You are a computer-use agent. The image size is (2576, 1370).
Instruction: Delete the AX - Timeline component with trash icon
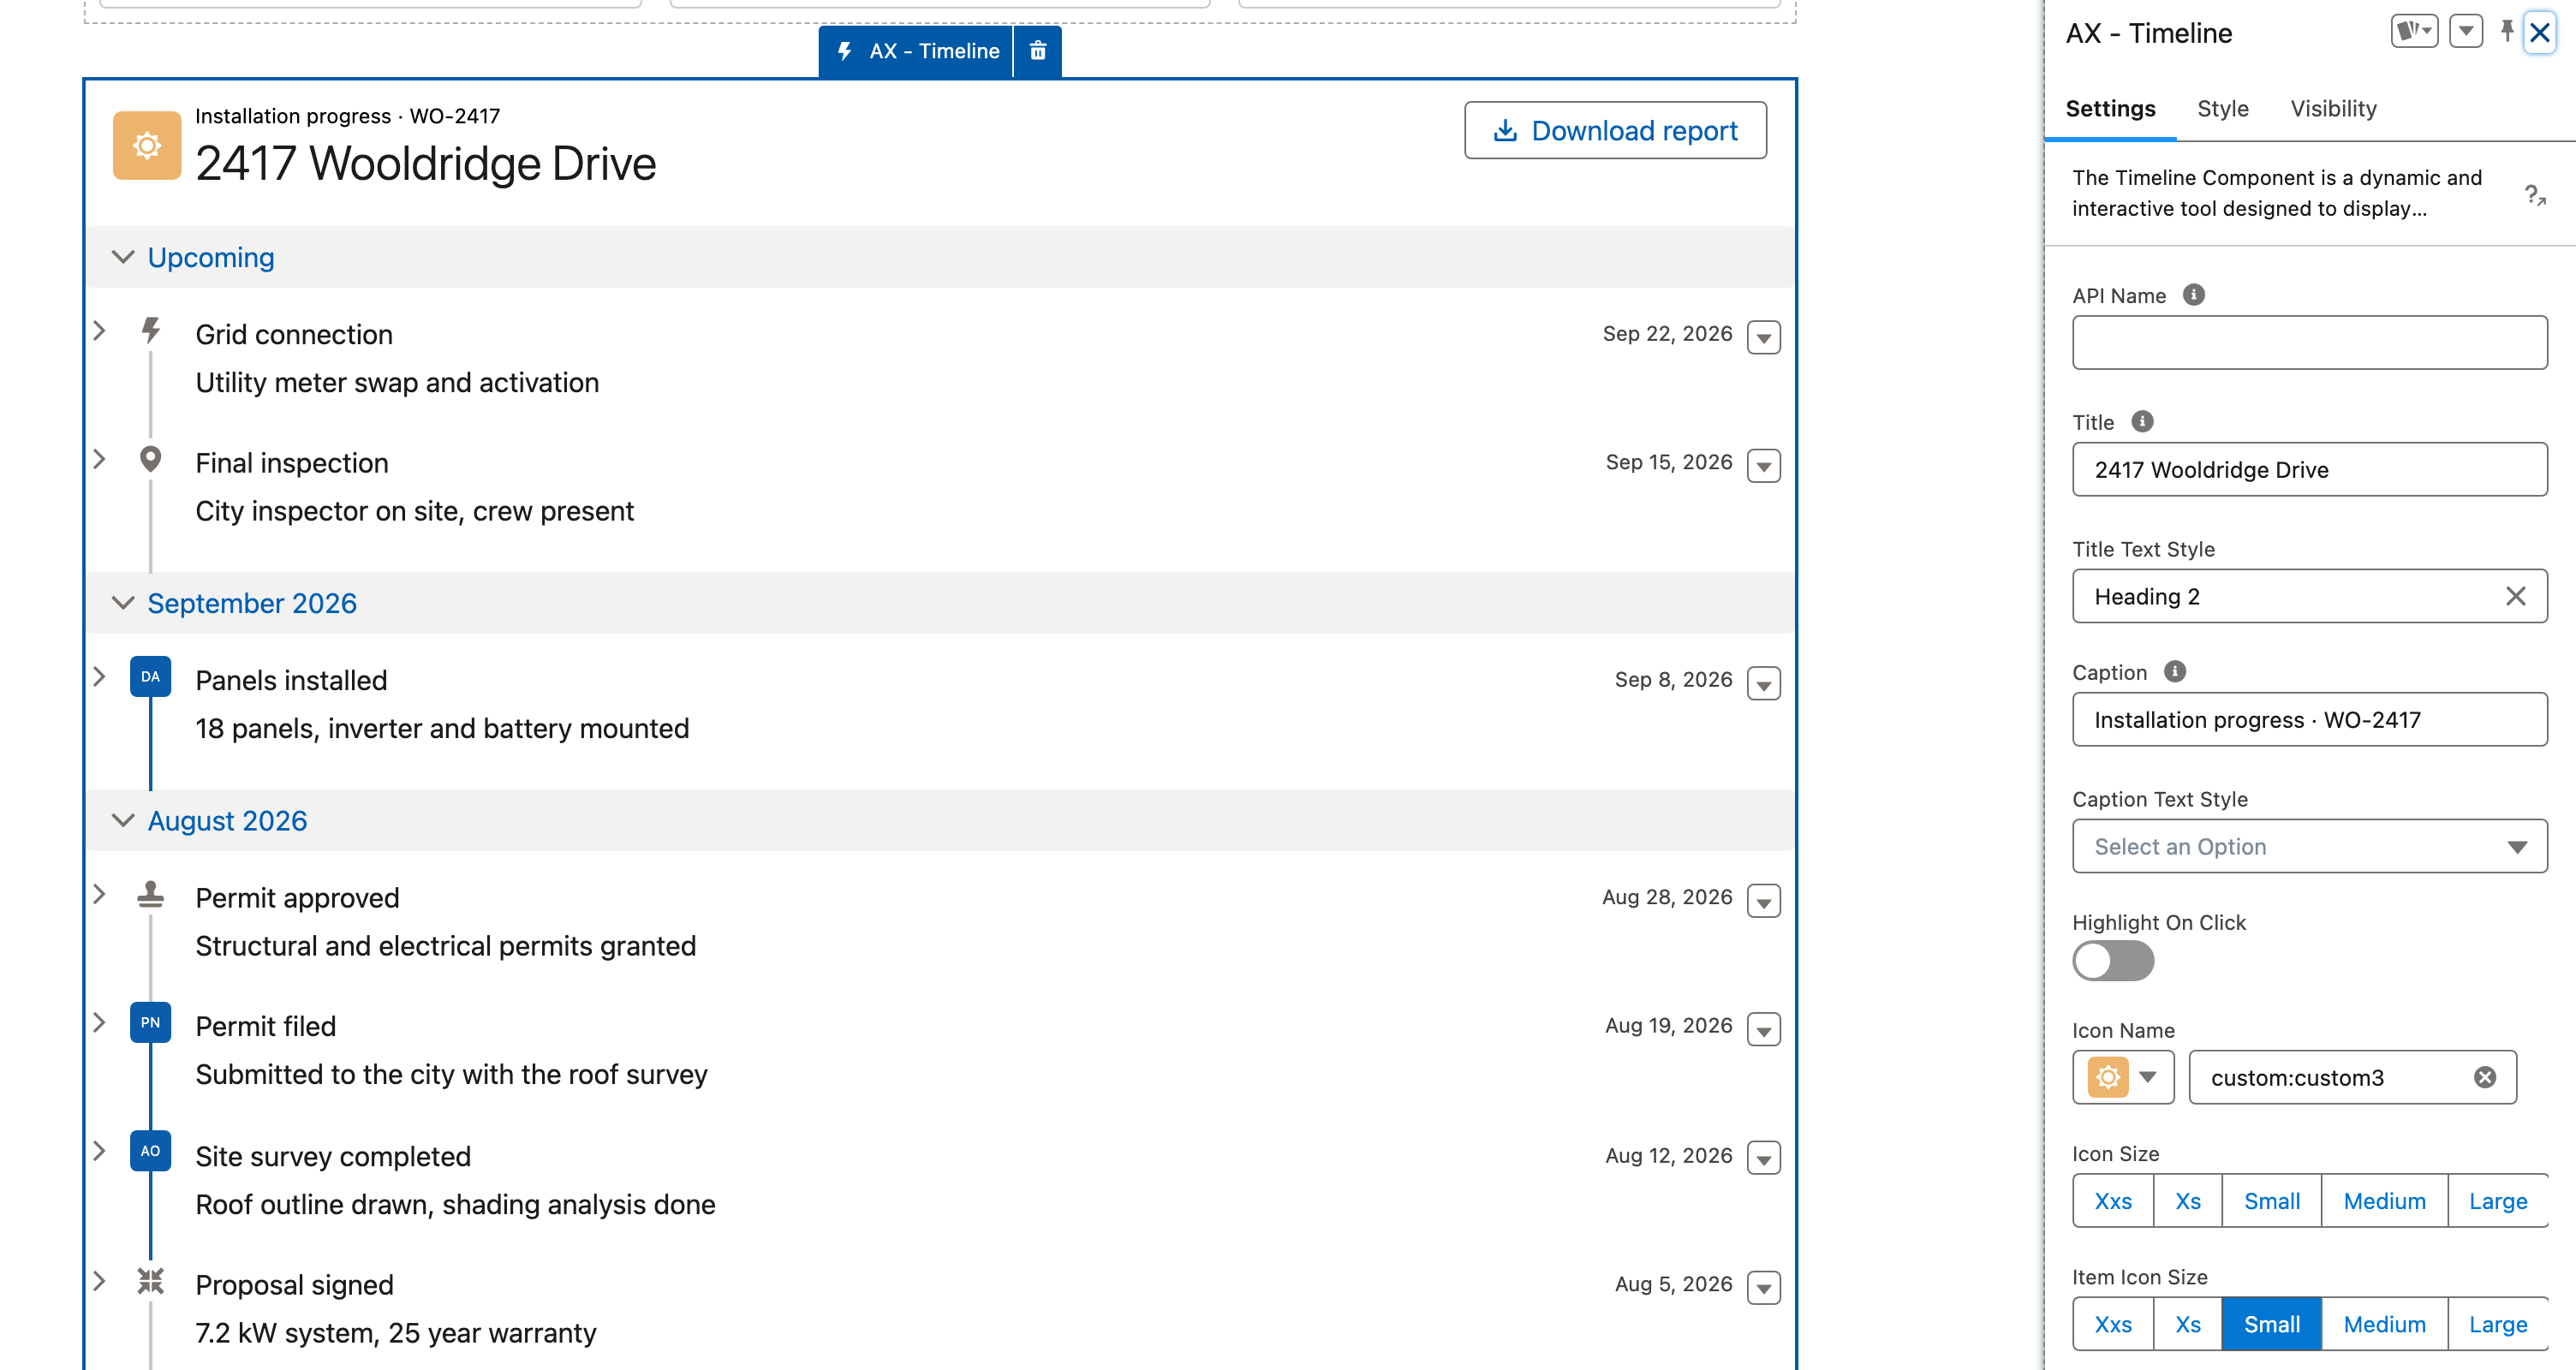1038,51
